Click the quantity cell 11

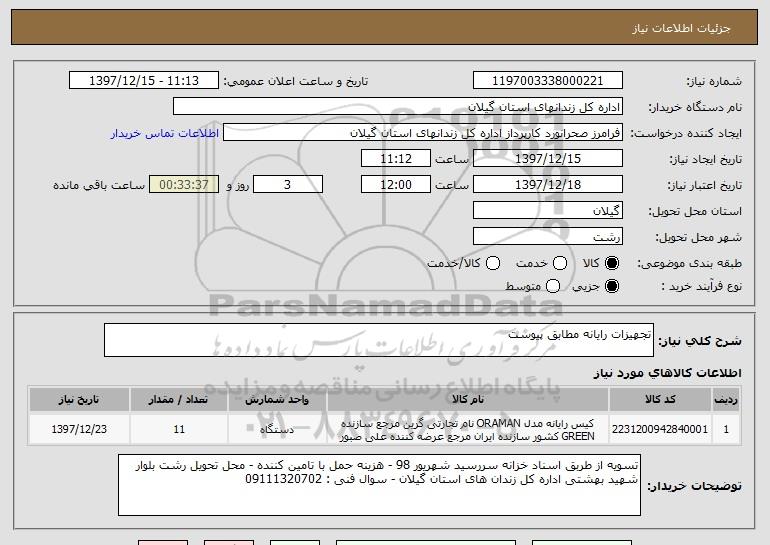[179, 429]
